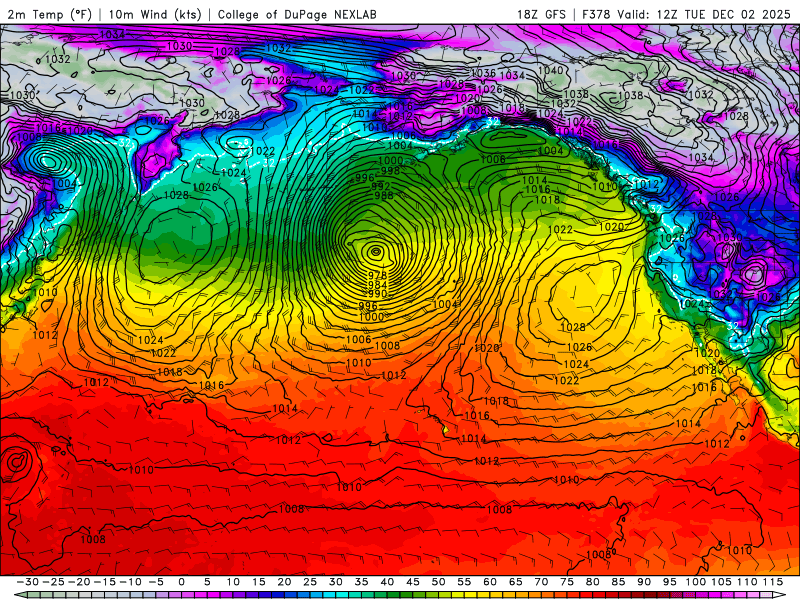Screen dimensions: 800x600
Task: Select the 110 value on temperature scale
Action: [747, 582]
